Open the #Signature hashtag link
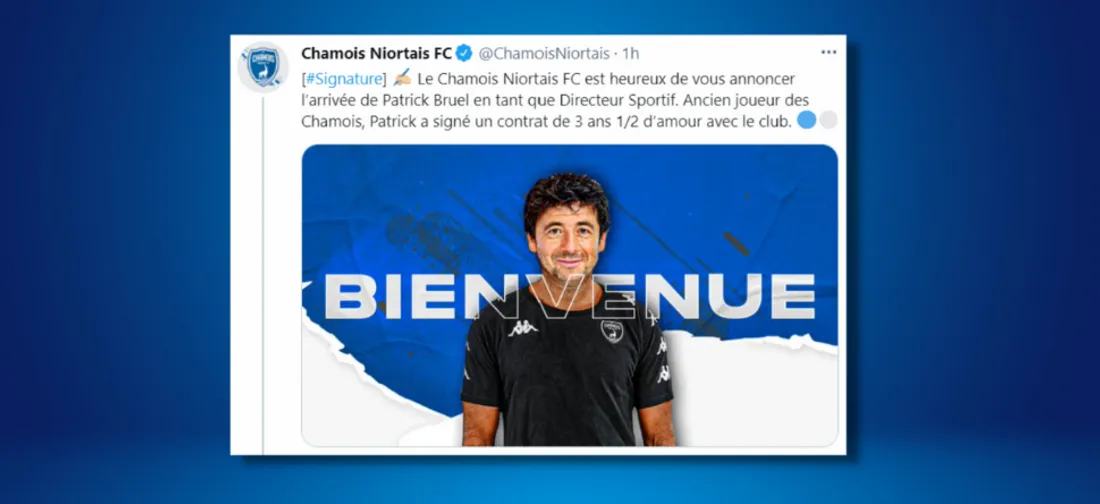This screenshot has height=504, width=1100. coord(345,78)
